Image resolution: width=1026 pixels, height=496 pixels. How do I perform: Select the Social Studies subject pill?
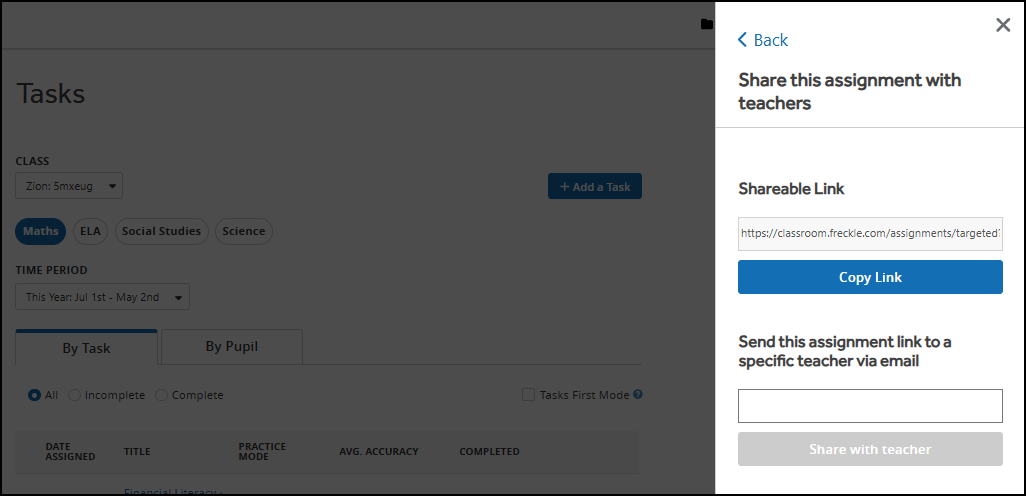pyautogui.click(x=162, y=231)
